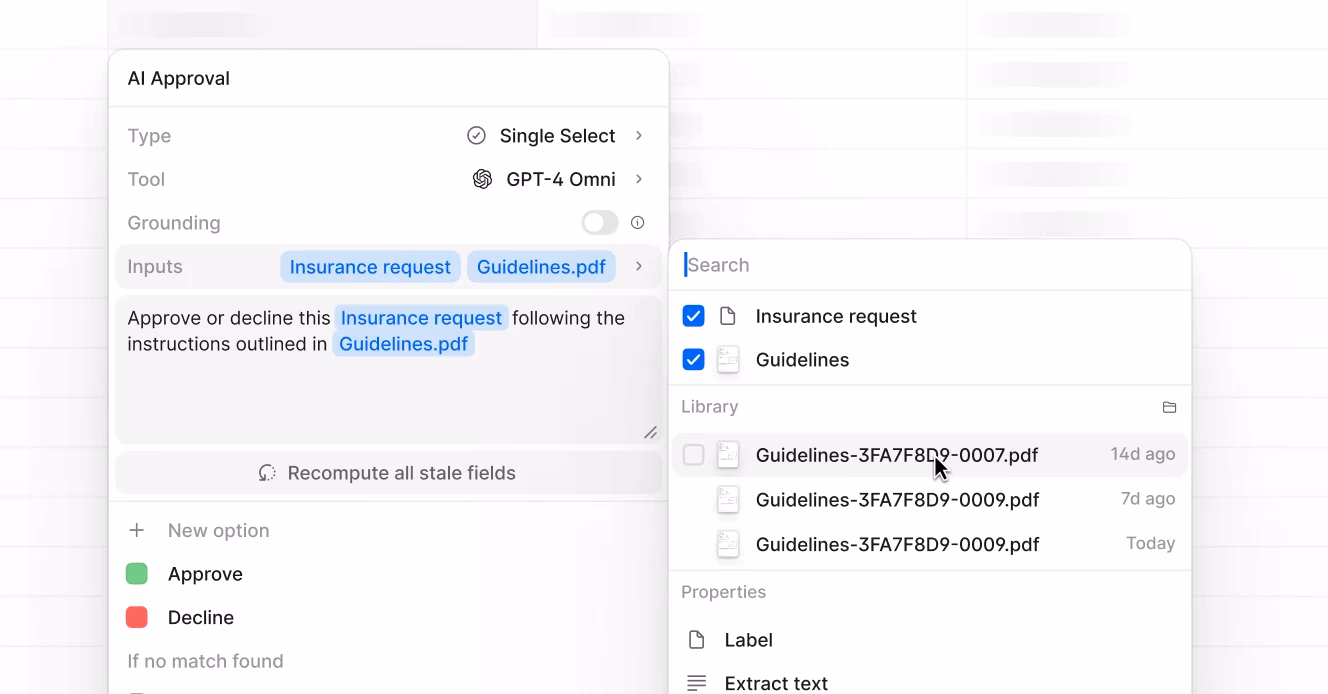The image size is (1328, 694).
Task: Click the plus icon beside New option
Action: [x=137, y=530]
